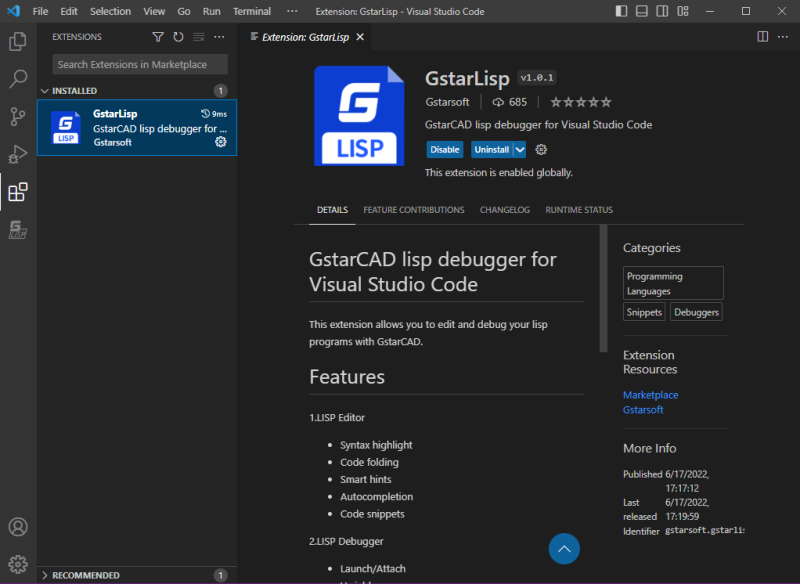
Task: Toggle the secondary side bar layout icon
Action: point(662,11)
